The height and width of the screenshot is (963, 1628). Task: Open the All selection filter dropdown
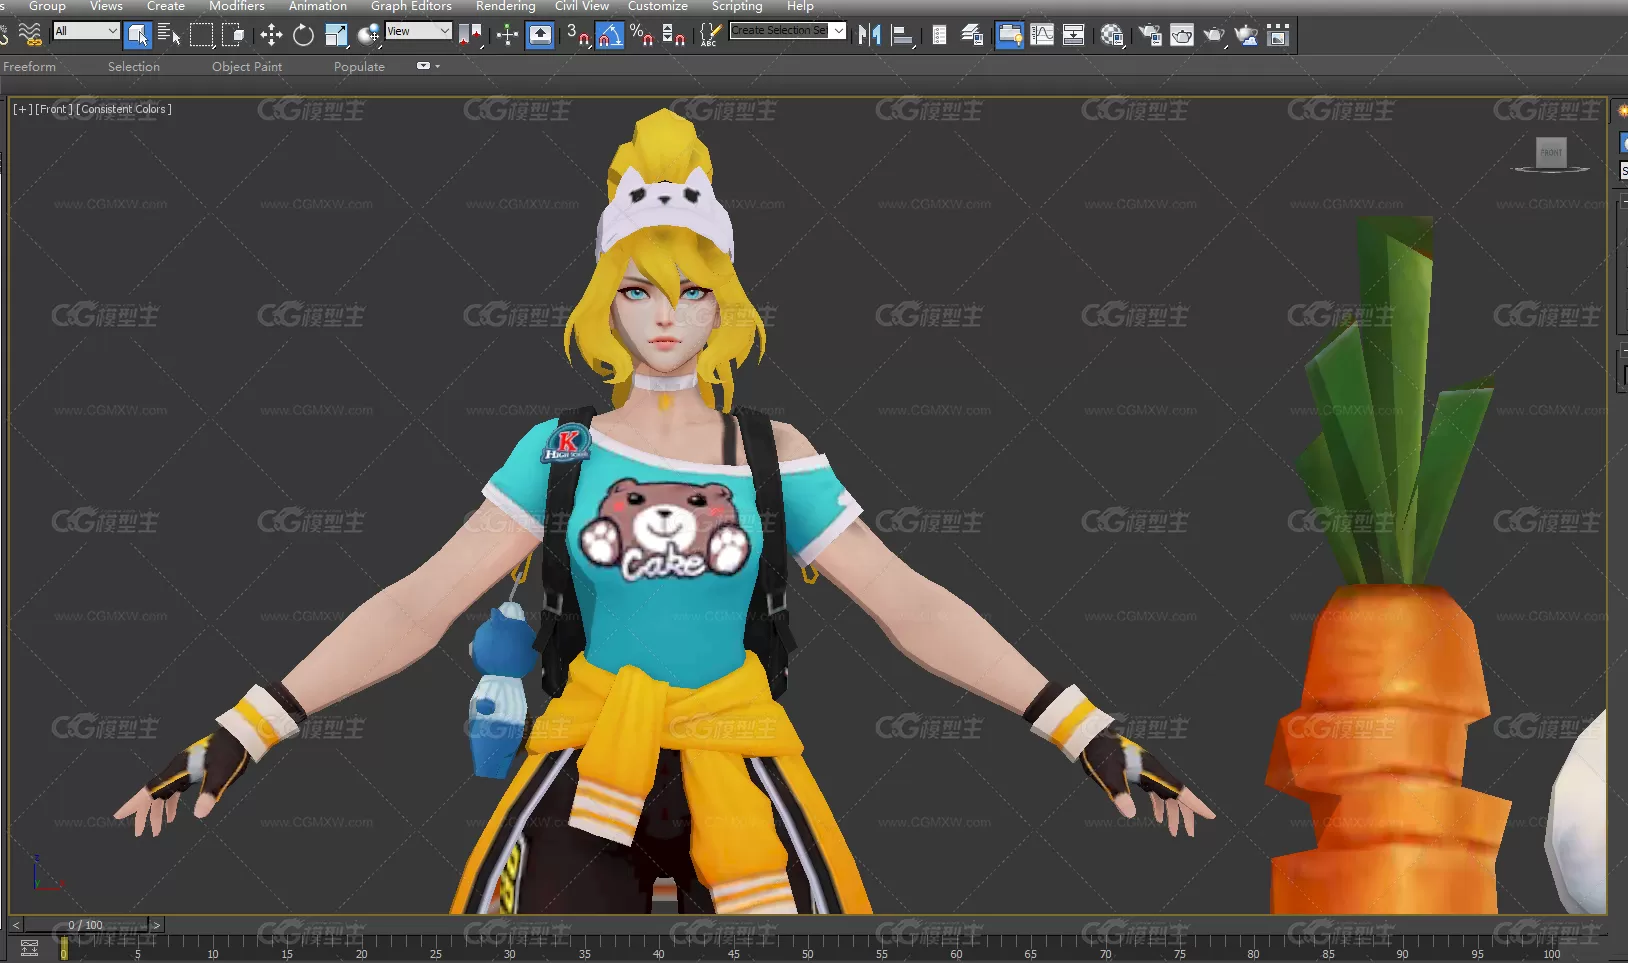point(86,31)
